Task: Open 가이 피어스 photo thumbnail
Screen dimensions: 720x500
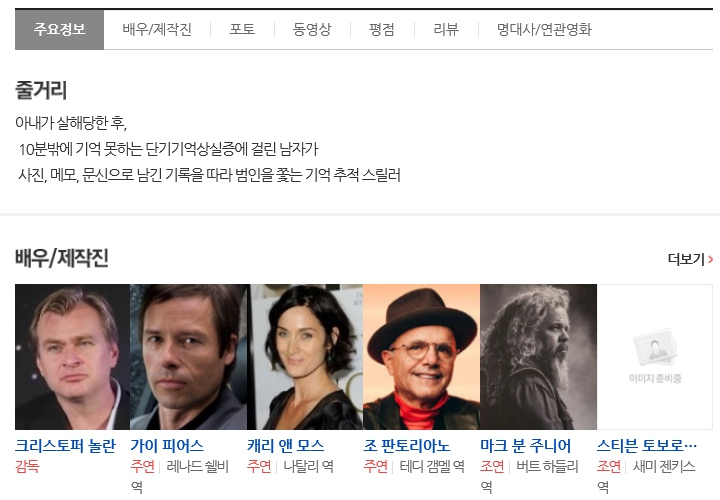Action: (x=188, y=357)
